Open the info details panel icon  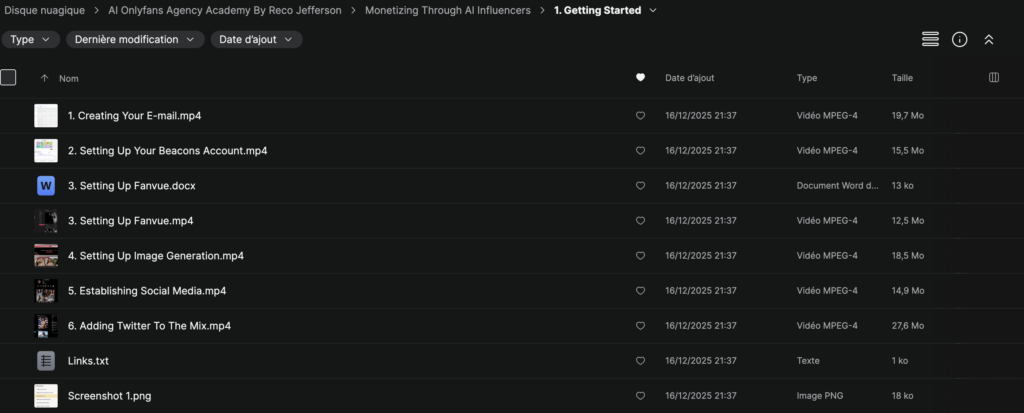coord(959,39)
